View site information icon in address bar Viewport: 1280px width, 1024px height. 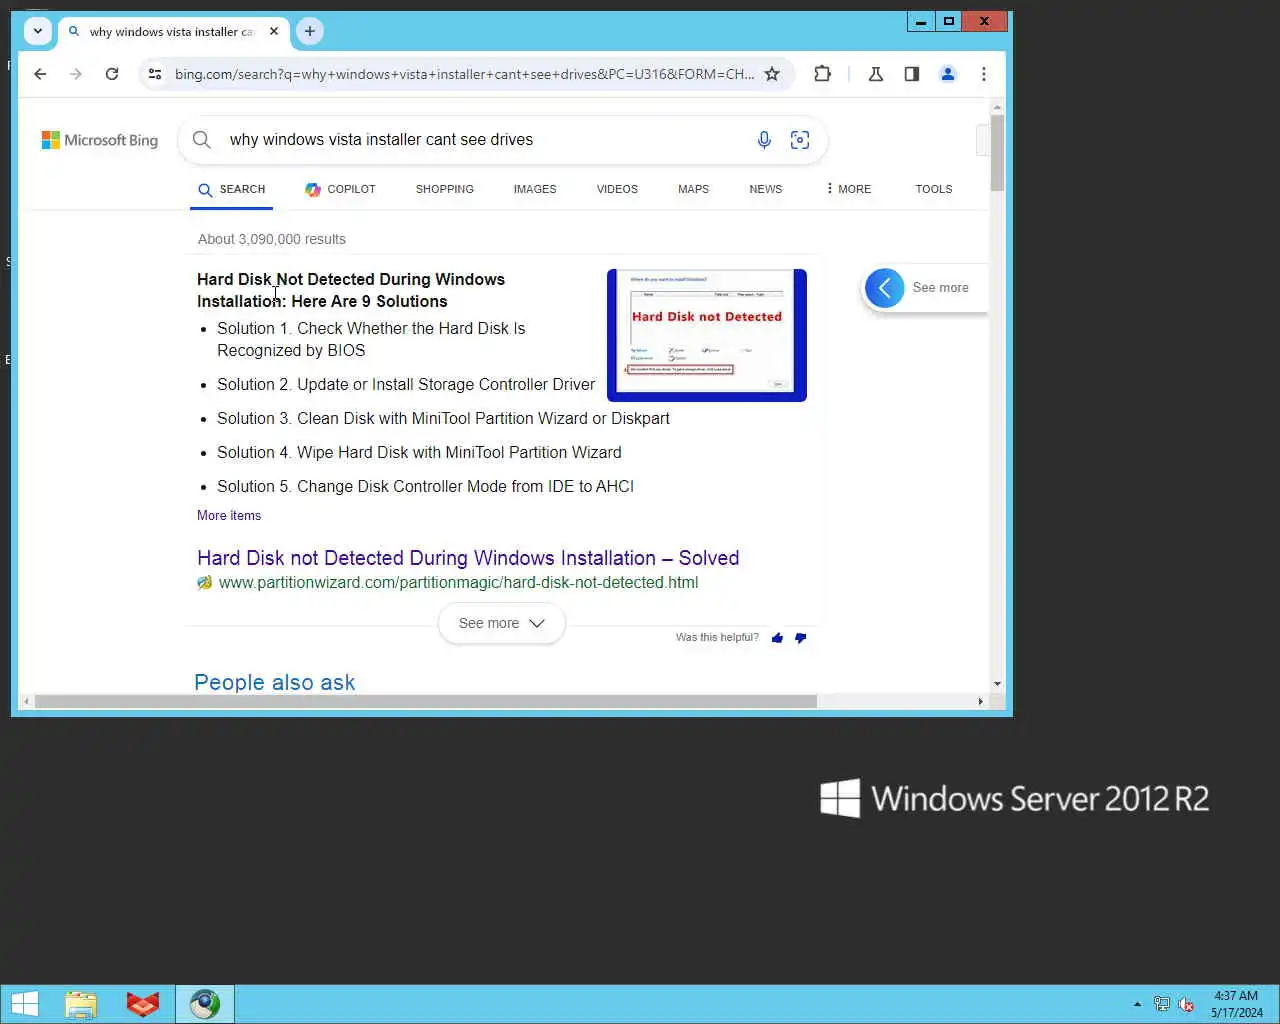pos(155,74)
